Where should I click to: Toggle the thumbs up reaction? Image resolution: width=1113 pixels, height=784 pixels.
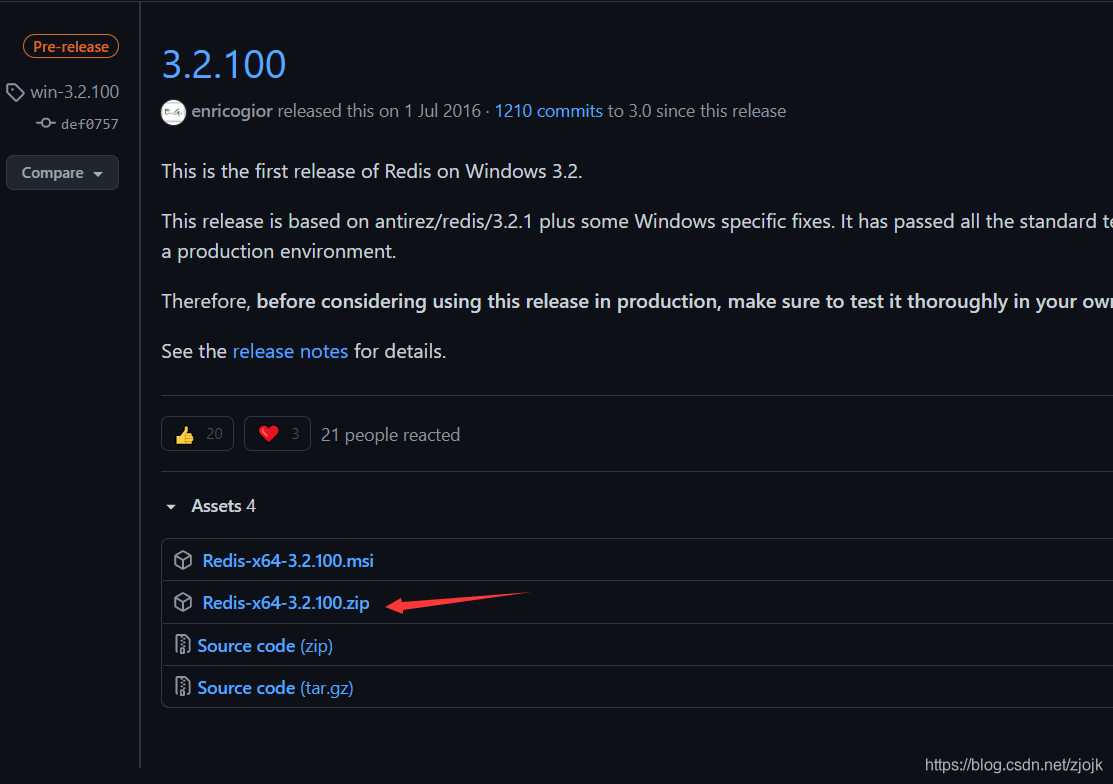pyautogui.click(x=197, y=434)
